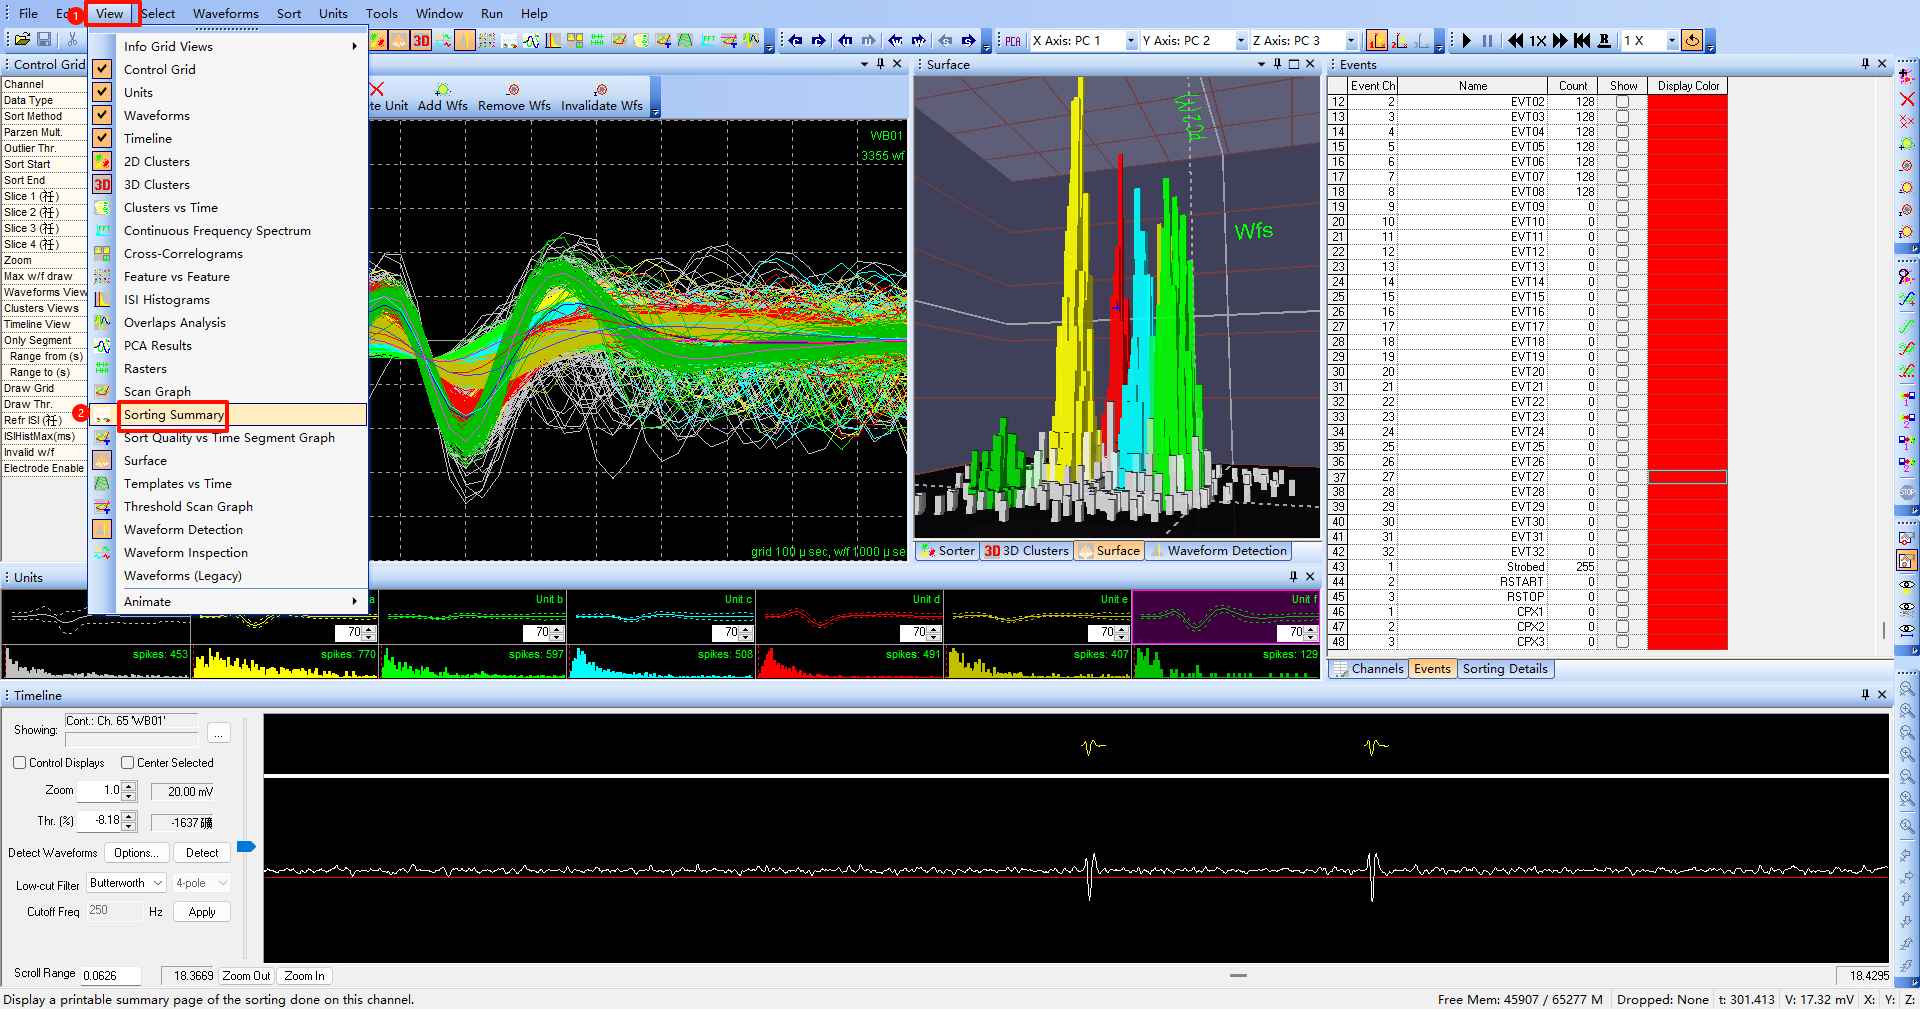Image resolution: width=1920 pixels, height=1009 pixels.
Task: Click the ISI histogram toolbar icon
Action: [553, 41]
